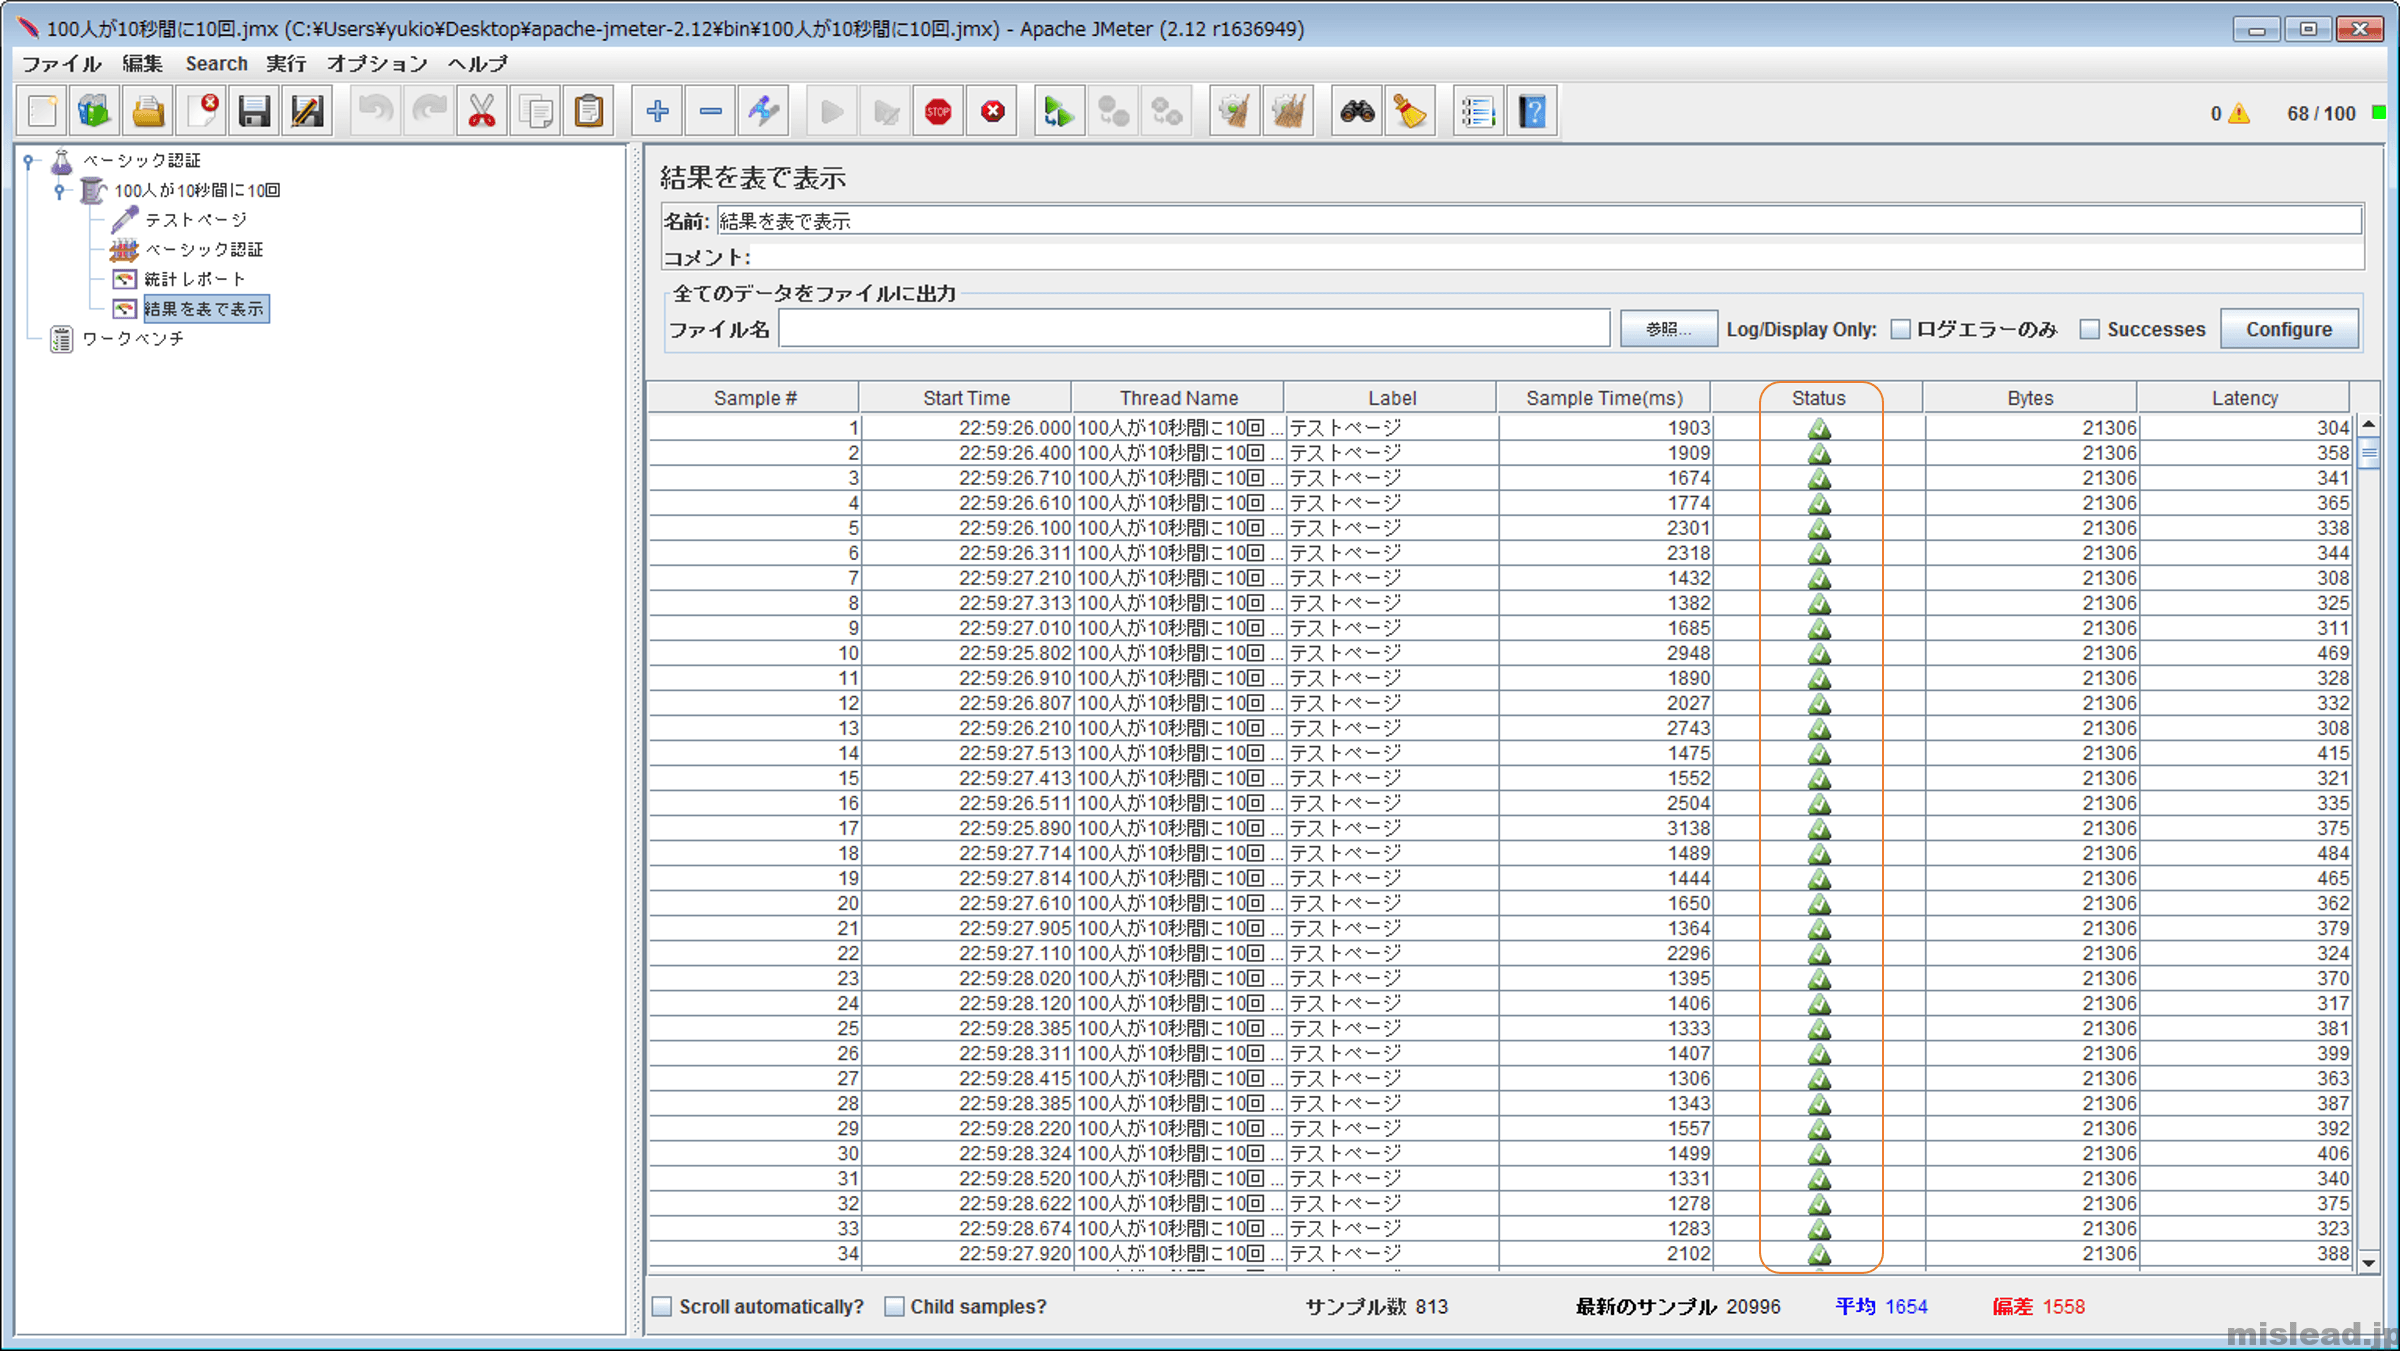
Task: Toggle the Scroll automatically checkbox
Action: click(x=662, y=1306)
